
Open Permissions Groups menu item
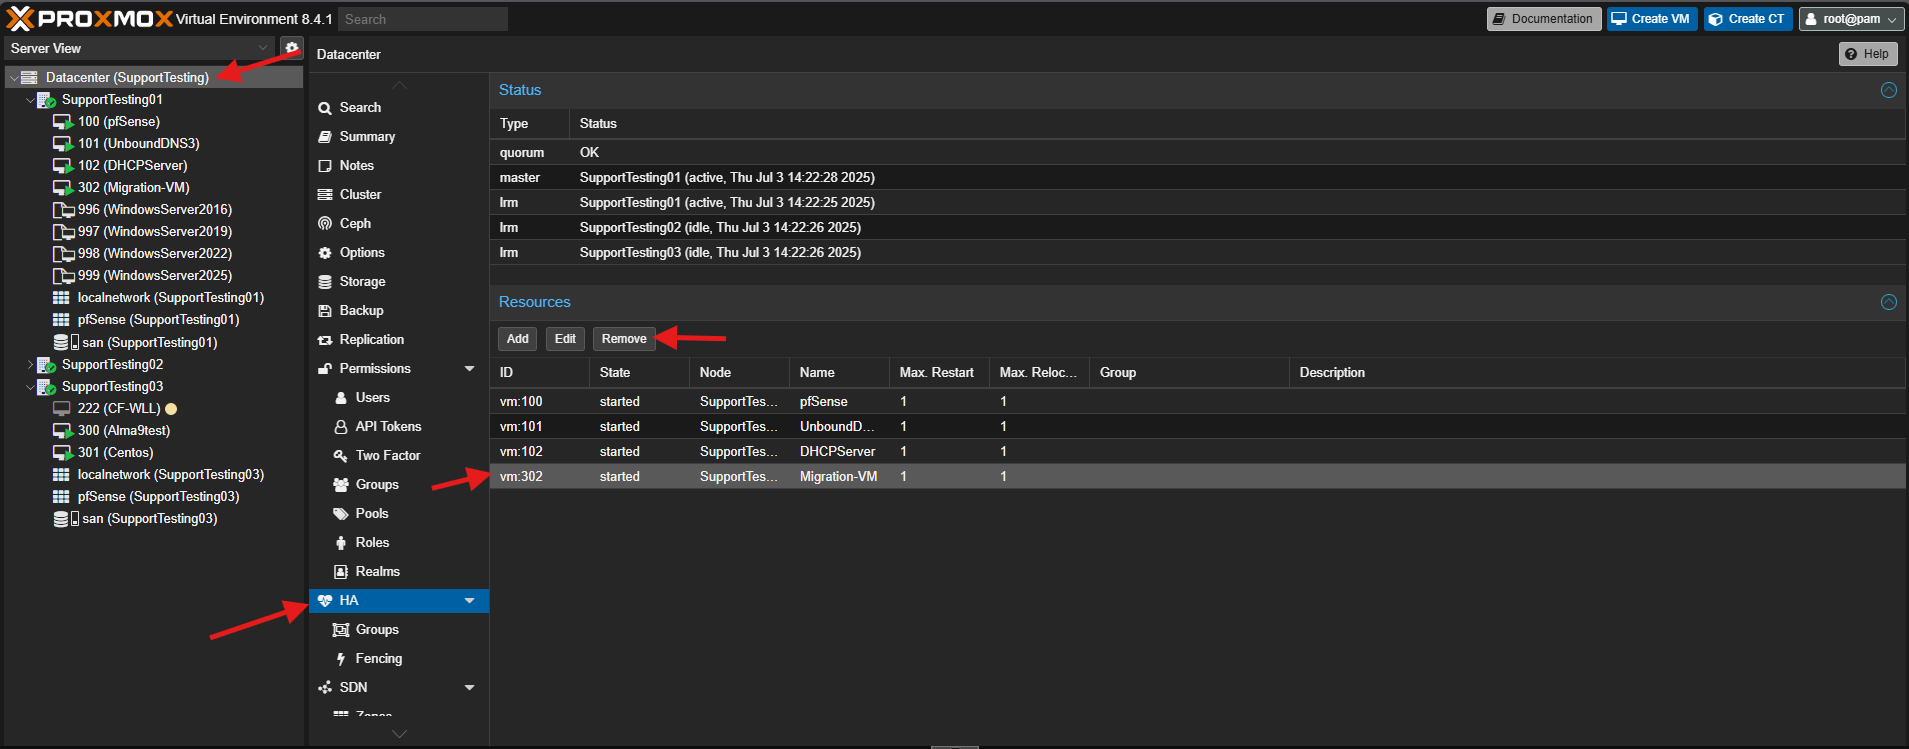click(x=400, y=485)
